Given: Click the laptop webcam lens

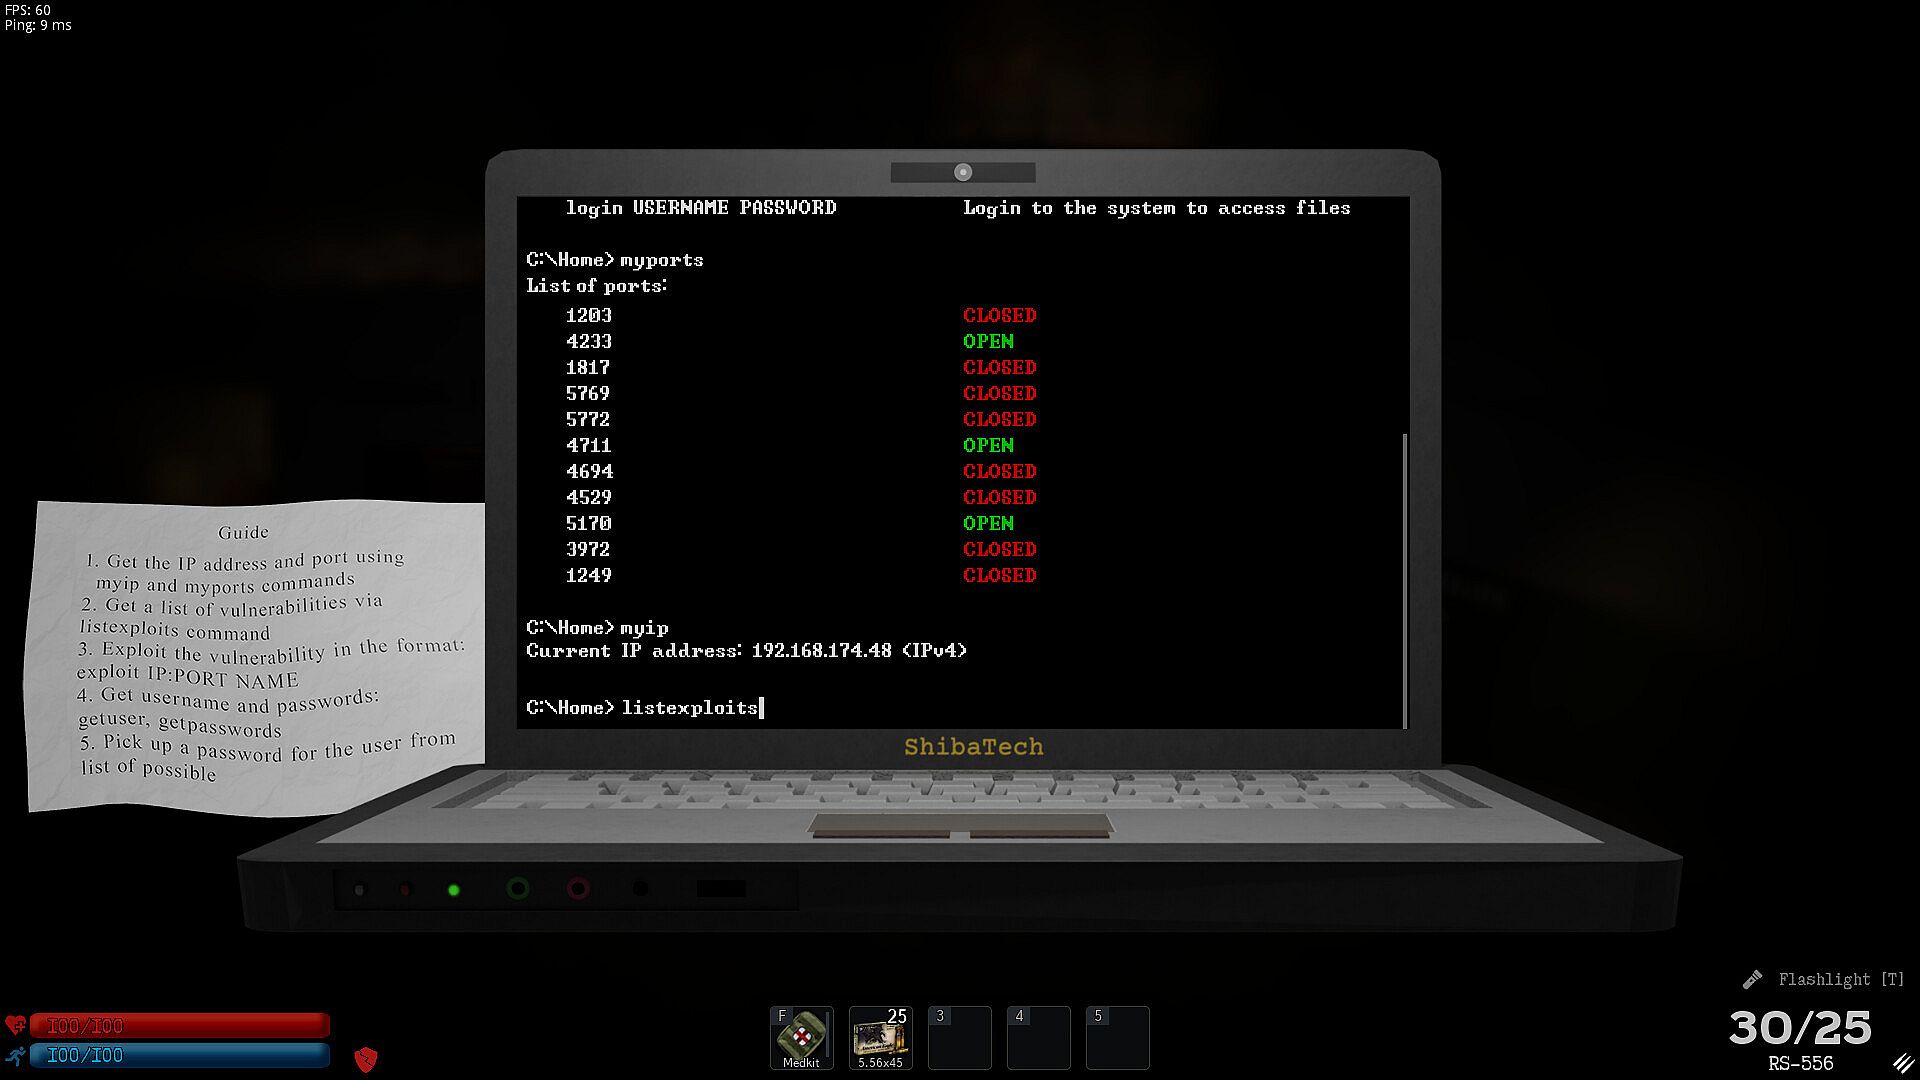Looking at the screenshot, I should coord(963,172).
